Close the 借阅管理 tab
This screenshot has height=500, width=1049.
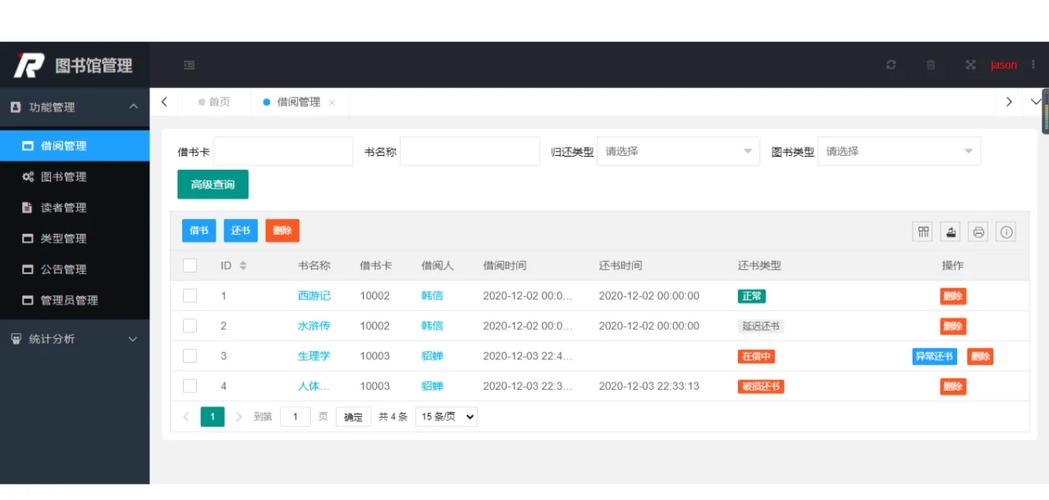pyautogui.click(x=332, y=103)
